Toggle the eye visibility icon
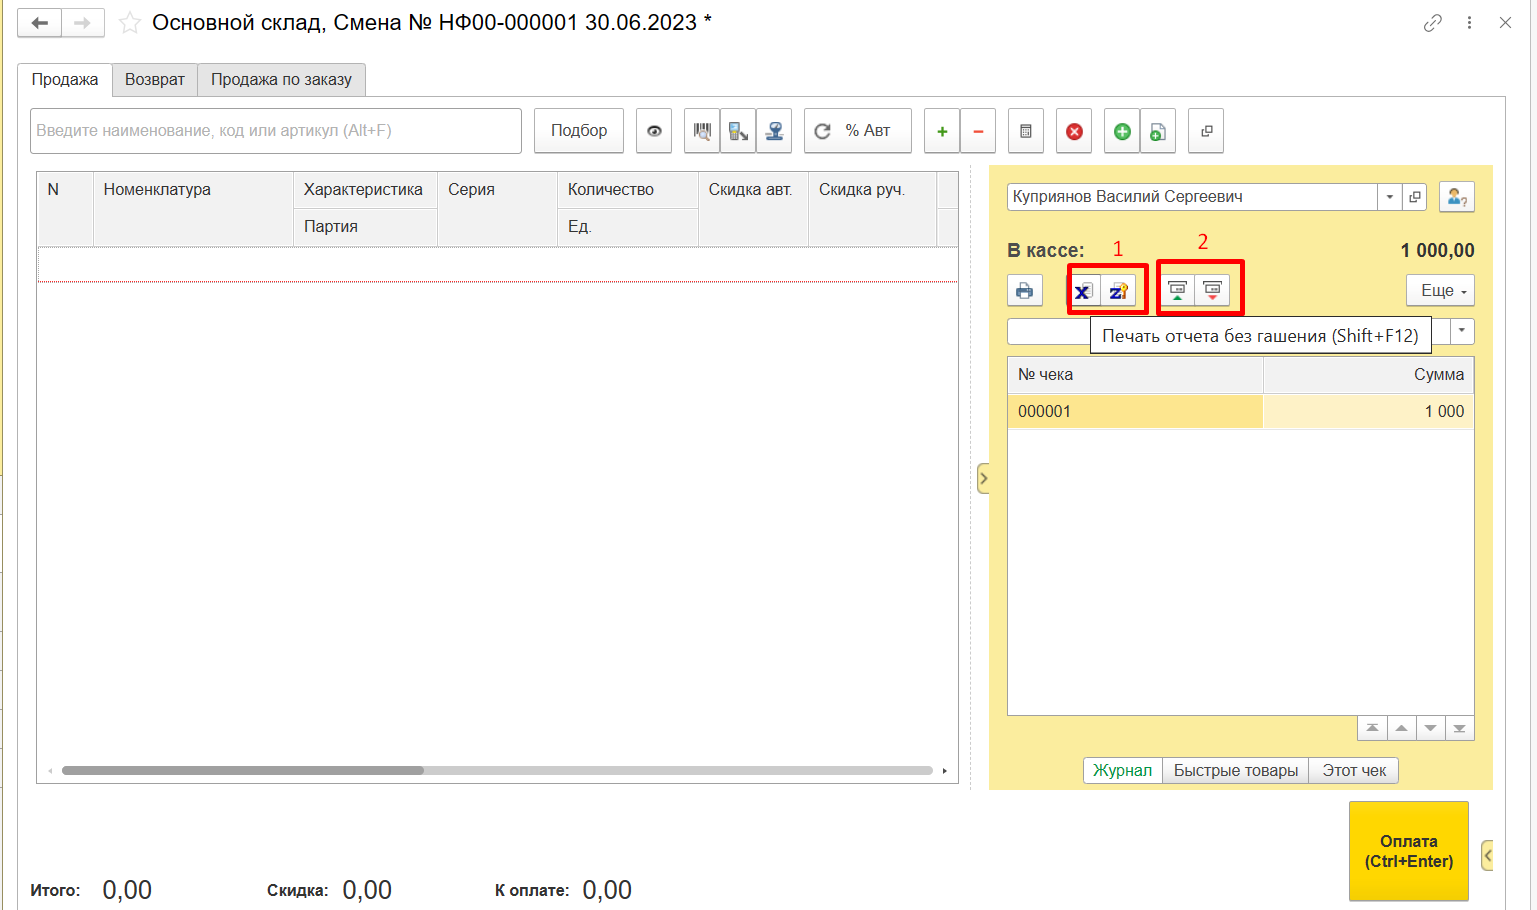This screenshot has height=910, width=1537. pyautogui.click(x=654, y=131)
